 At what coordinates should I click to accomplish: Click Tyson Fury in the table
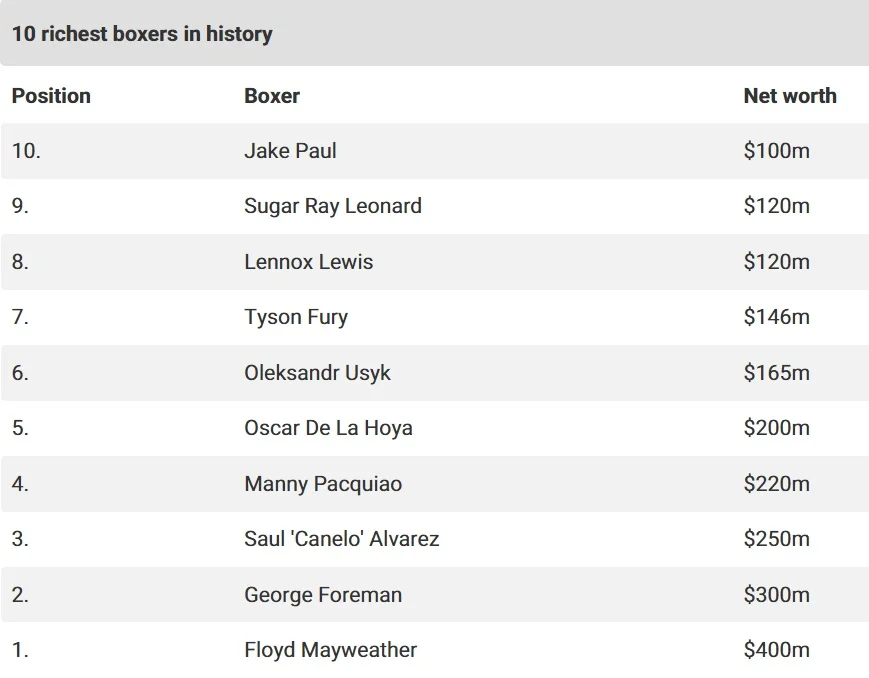(296, 317)
